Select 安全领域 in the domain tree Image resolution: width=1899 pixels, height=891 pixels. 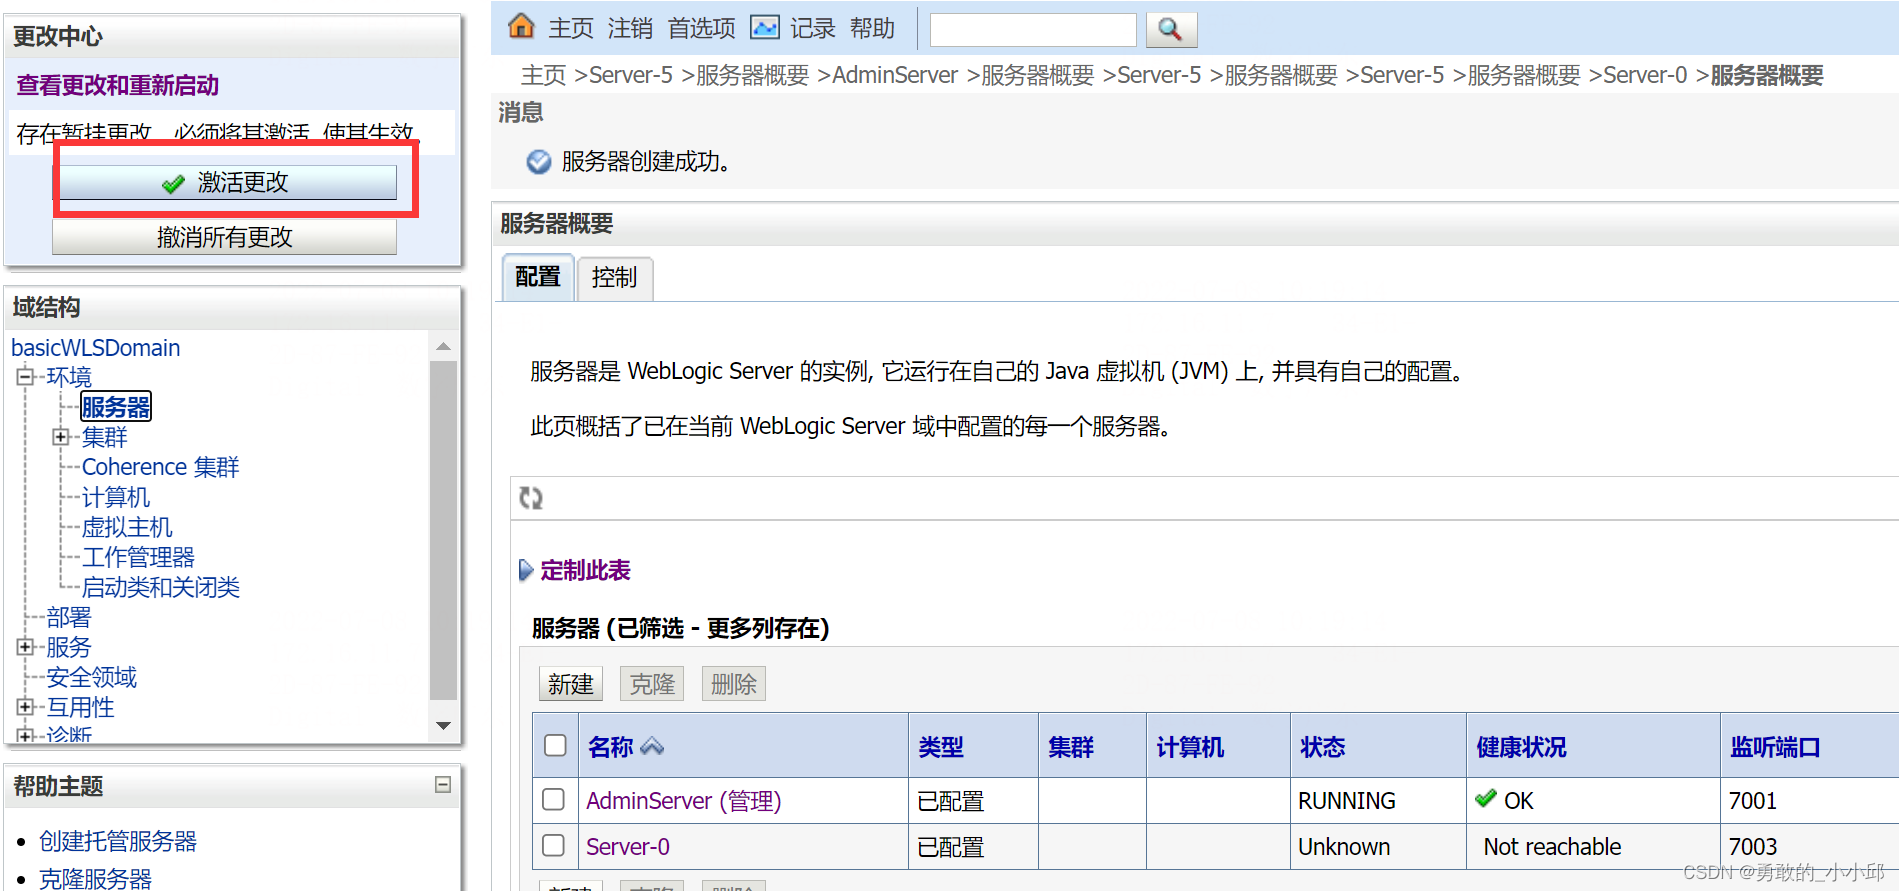[x=91, y=677]
